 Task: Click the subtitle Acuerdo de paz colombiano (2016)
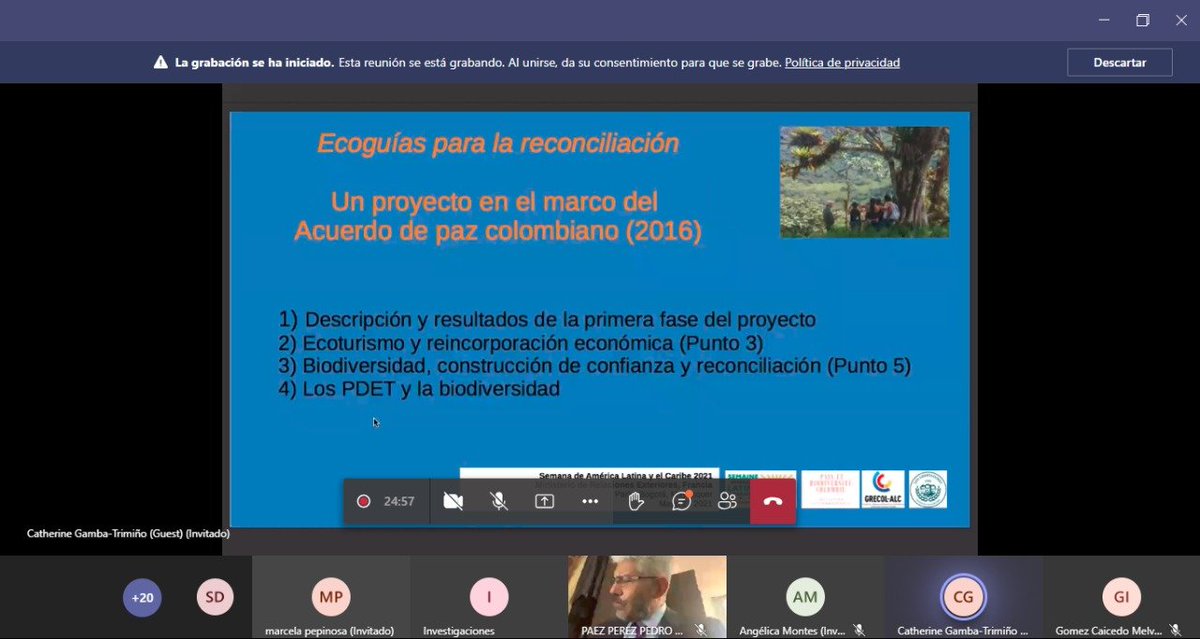click(498, 231)
